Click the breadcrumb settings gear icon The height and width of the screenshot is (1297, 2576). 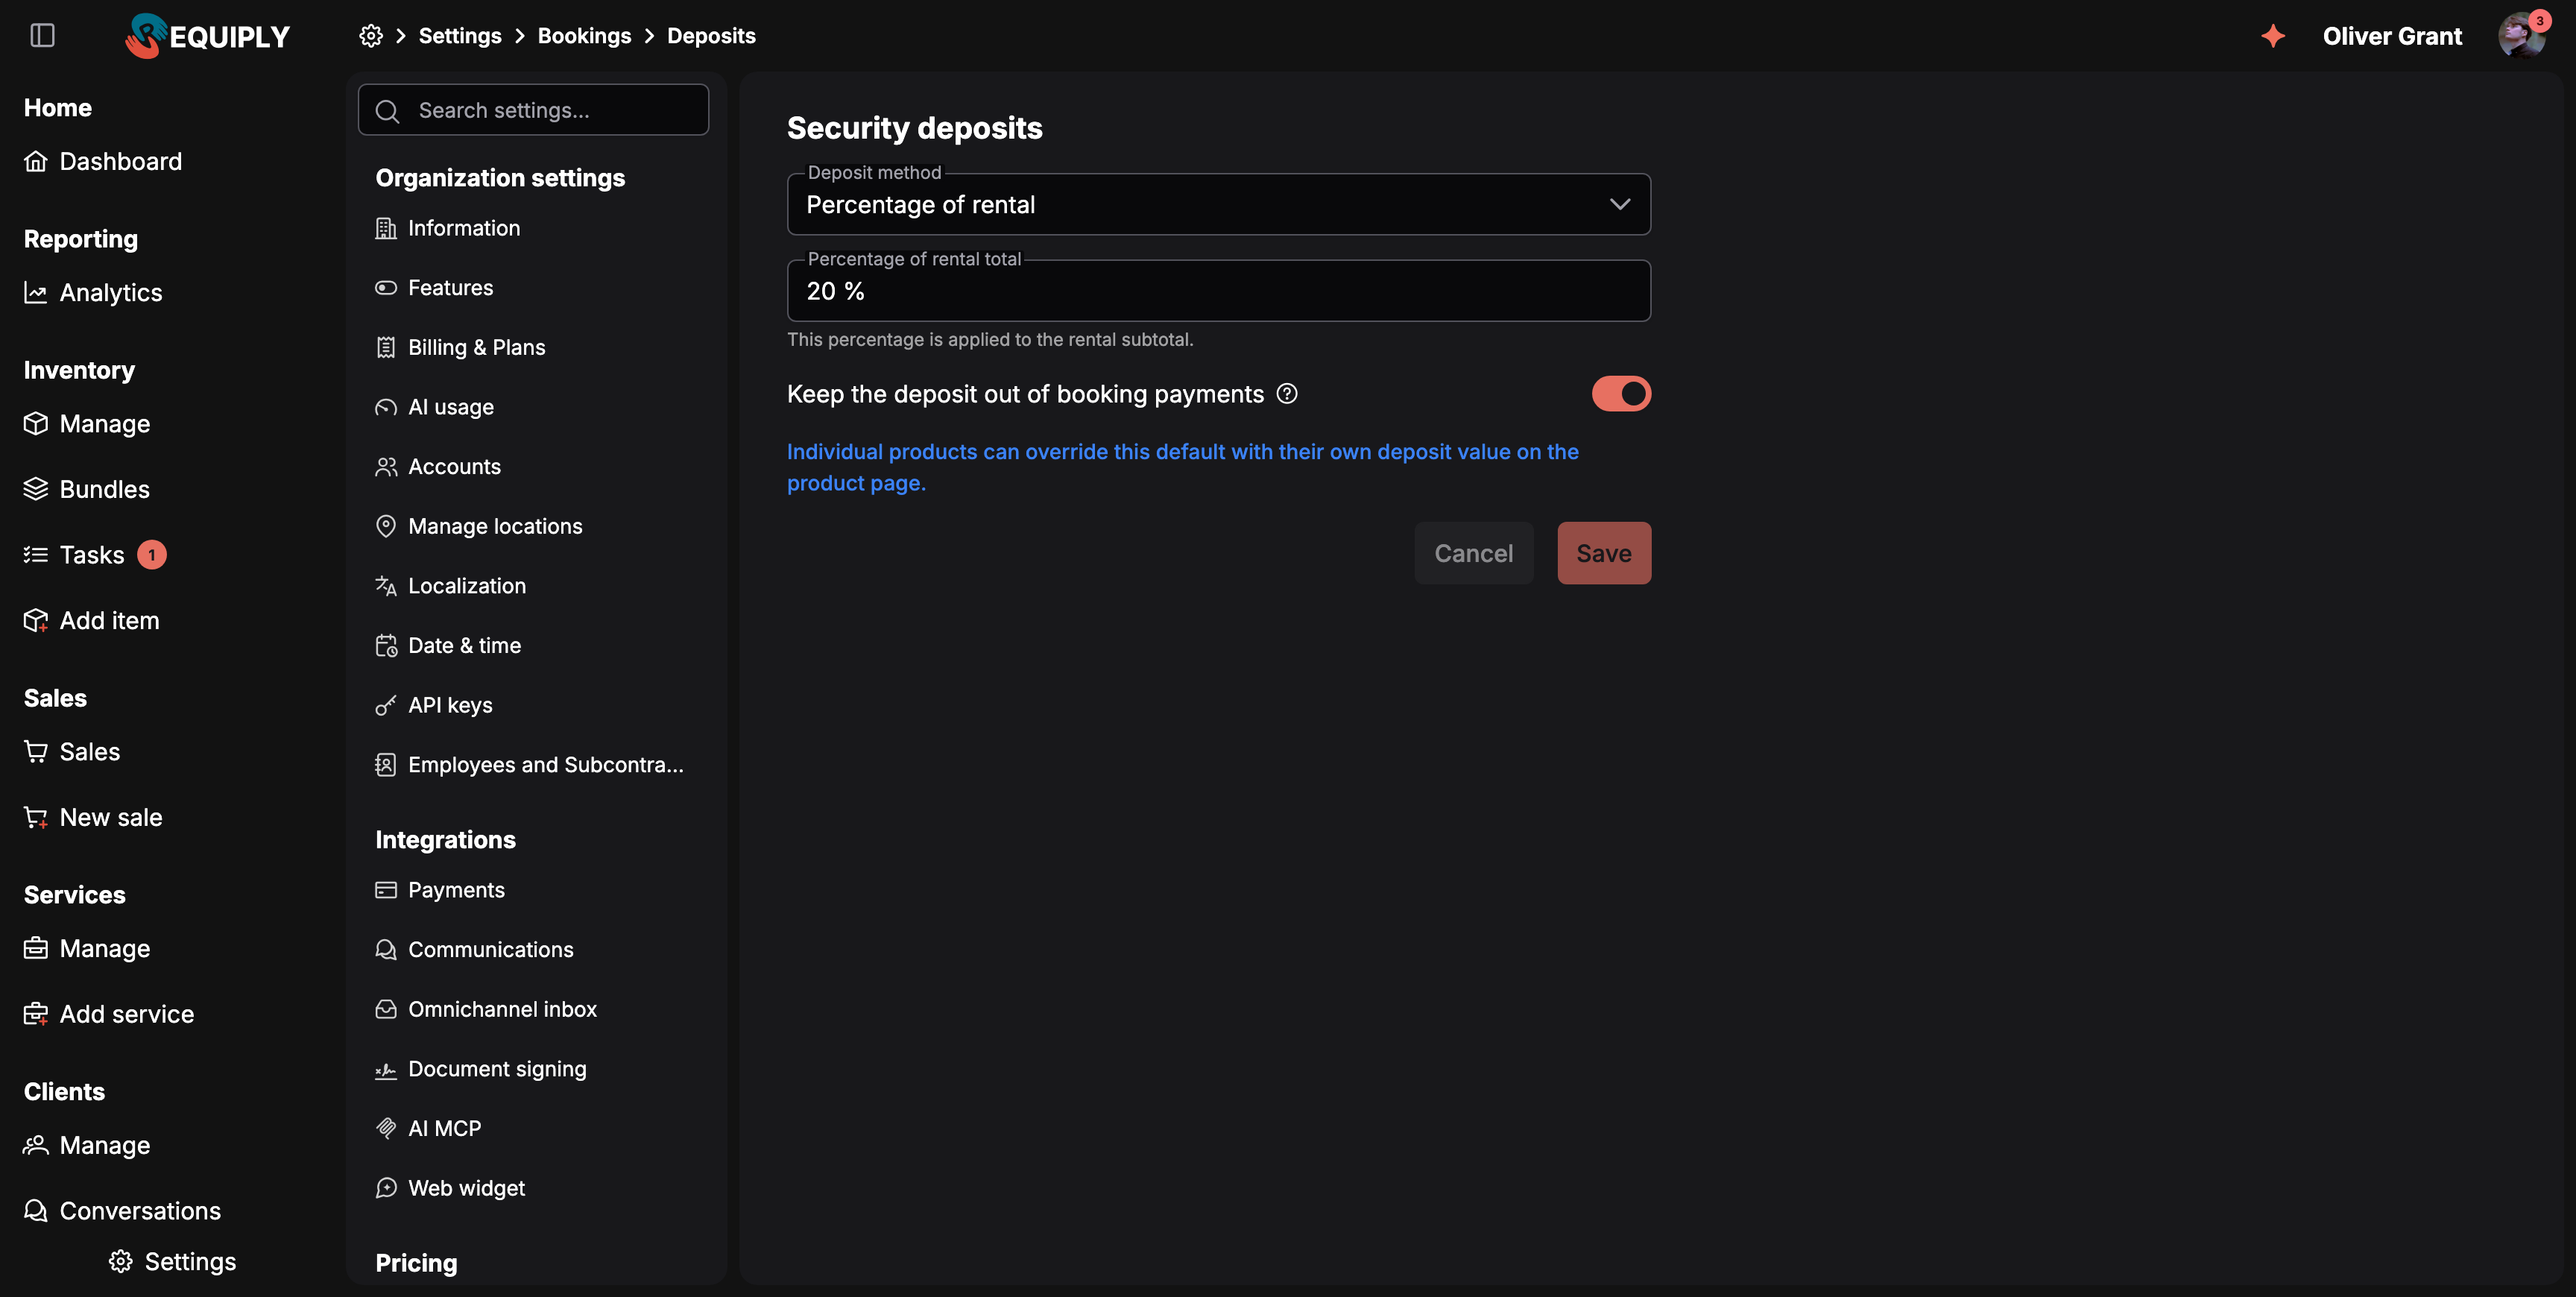tap(371, 36)
